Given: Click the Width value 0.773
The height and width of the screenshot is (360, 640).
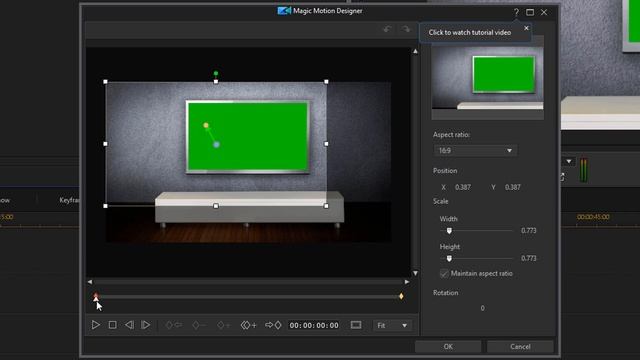Looking at the screenshot, I should (x=529, y=231).
